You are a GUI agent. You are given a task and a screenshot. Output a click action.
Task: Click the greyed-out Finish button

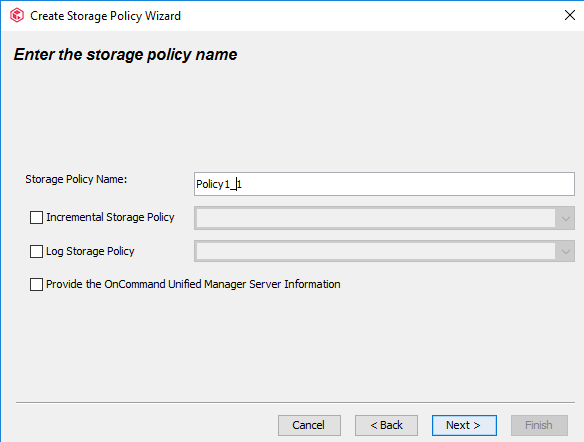pyautogui.click(x=539, y=425)
